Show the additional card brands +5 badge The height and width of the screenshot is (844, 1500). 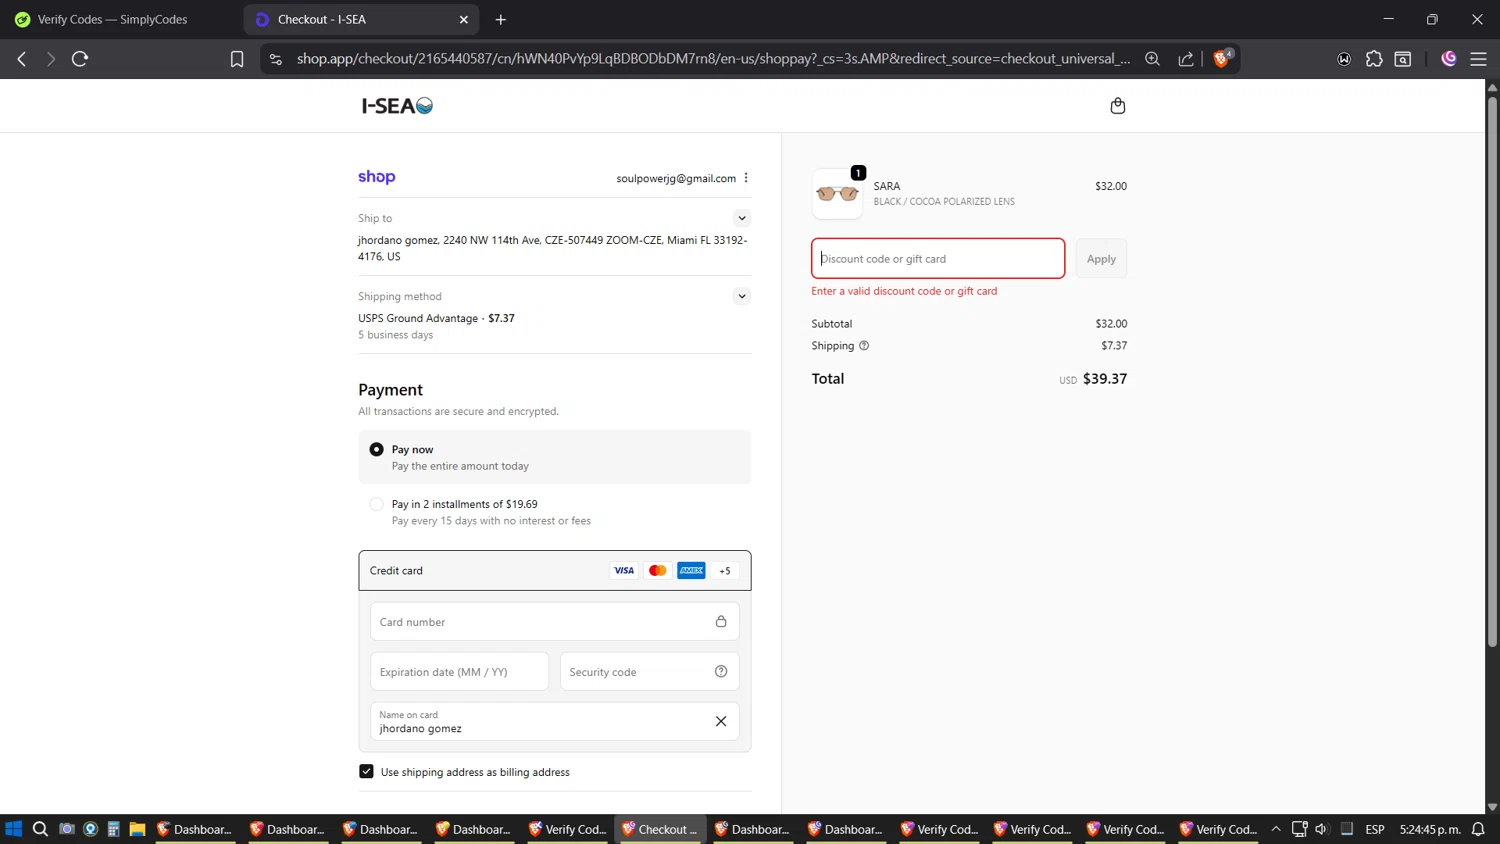click(725, 571)
